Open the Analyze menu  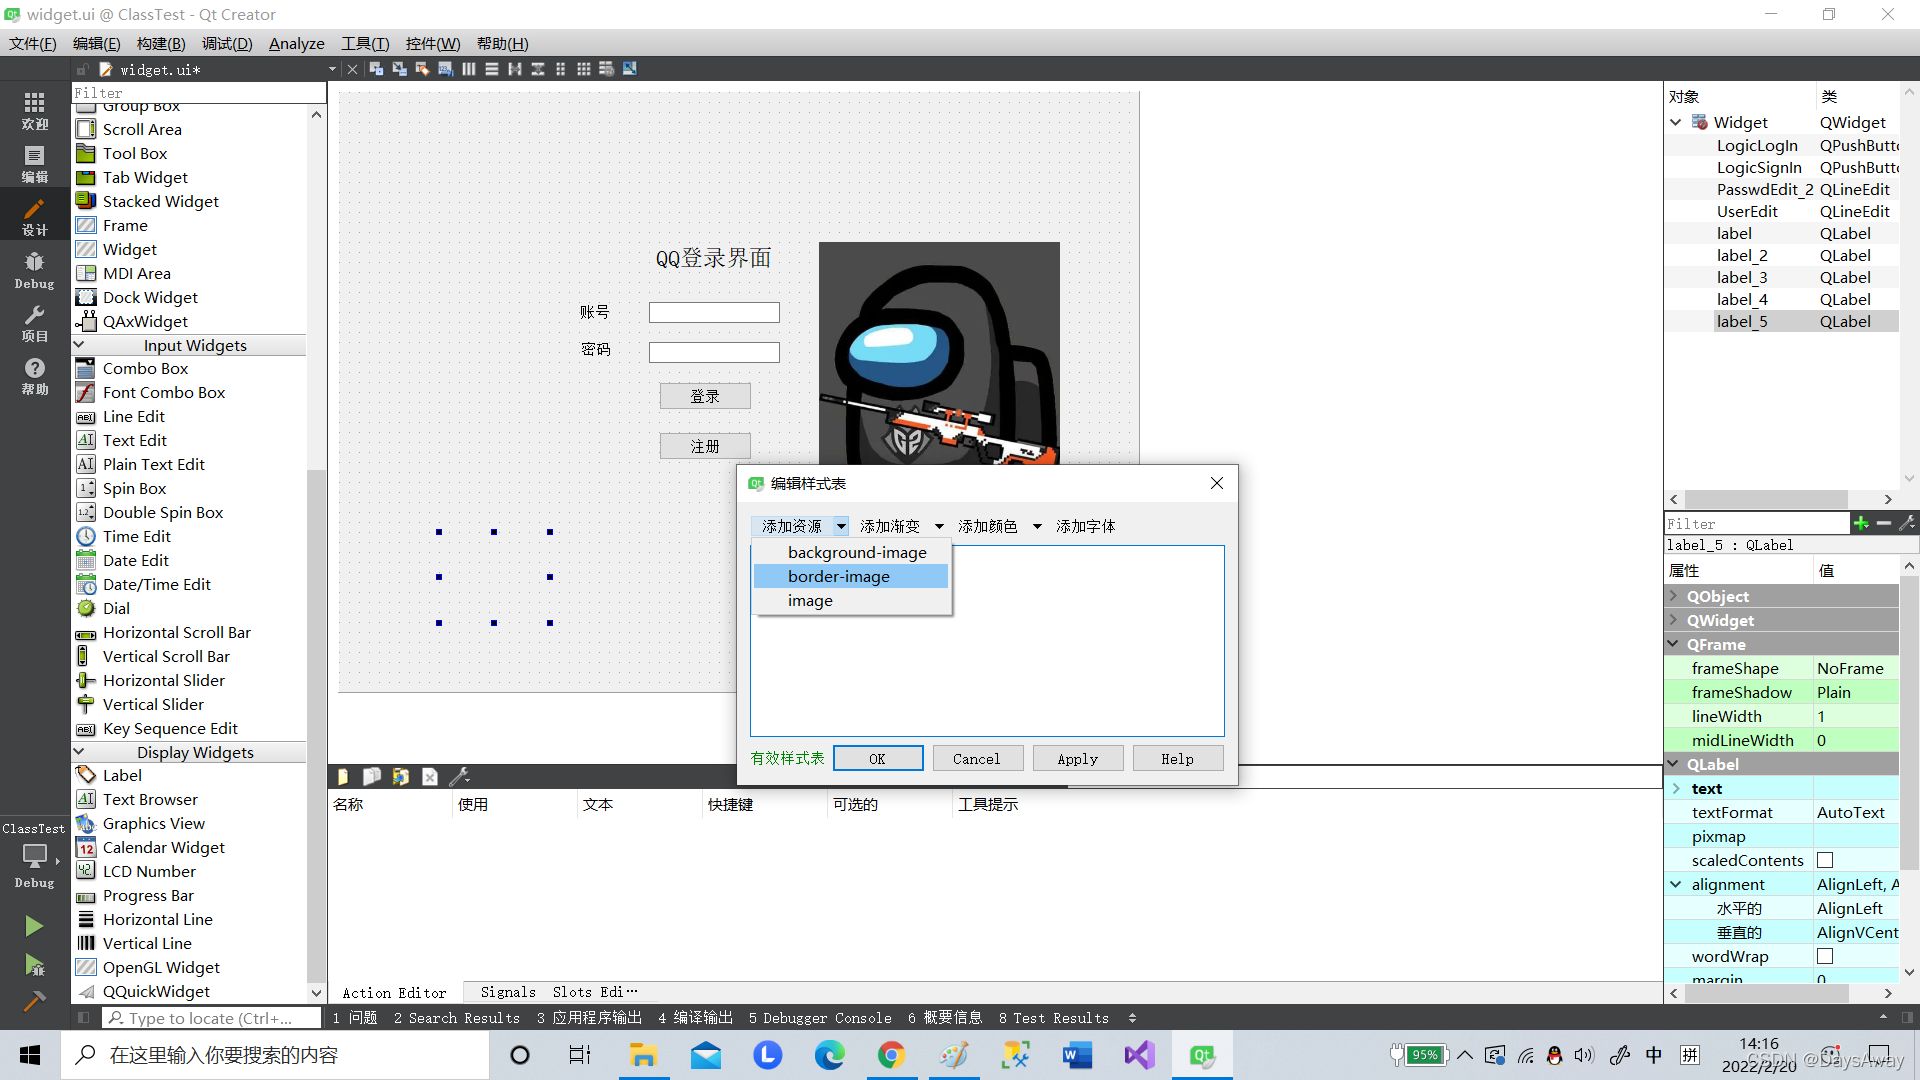tap(296, 43)
